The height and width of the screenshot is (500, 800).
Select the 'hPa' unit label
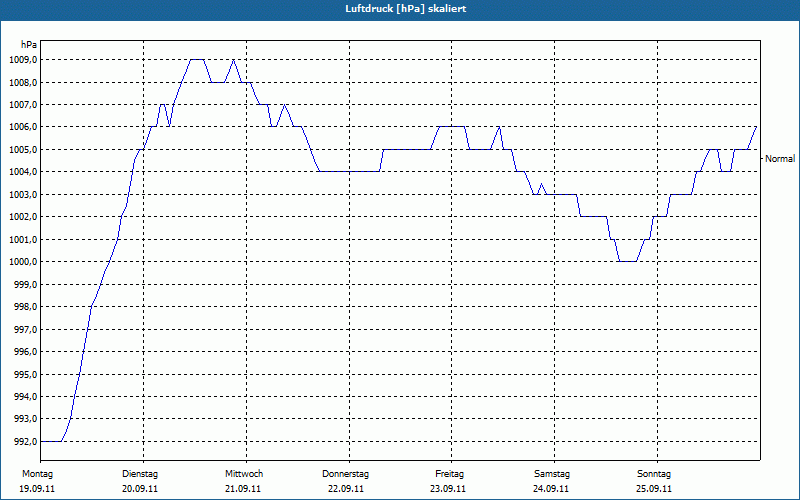click(29, 44)
